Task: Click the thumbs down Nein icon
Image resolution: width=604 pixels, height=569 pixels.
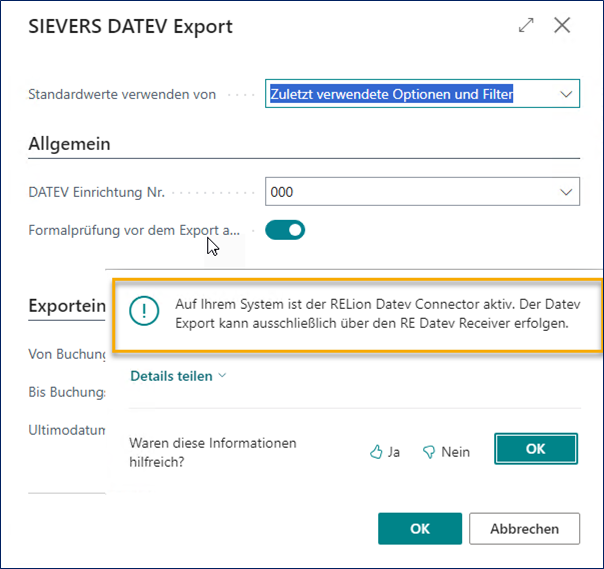Action: (429, 452)
